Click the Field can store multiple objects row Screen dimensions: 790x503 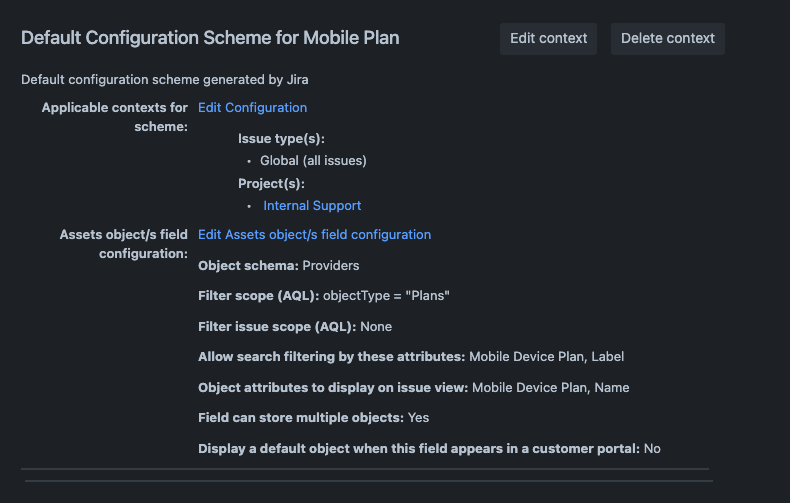313,418
